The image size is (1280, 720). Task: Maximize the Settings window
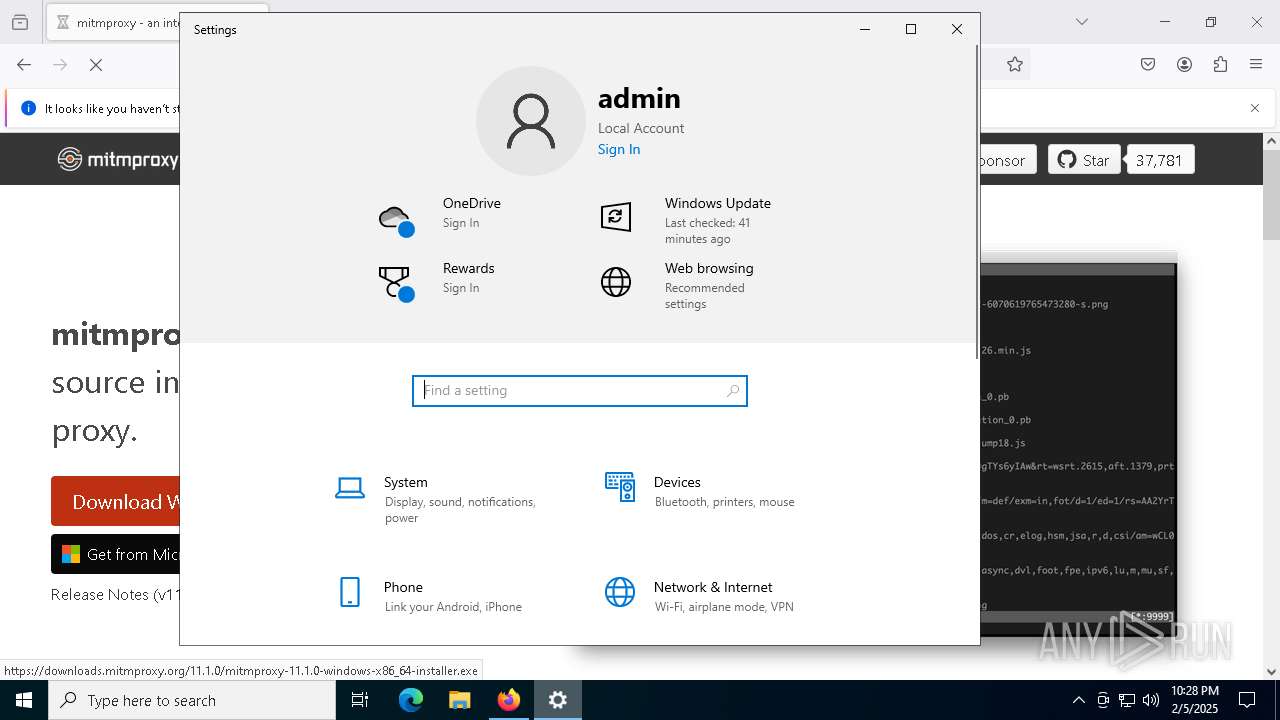tap(911, 29)
